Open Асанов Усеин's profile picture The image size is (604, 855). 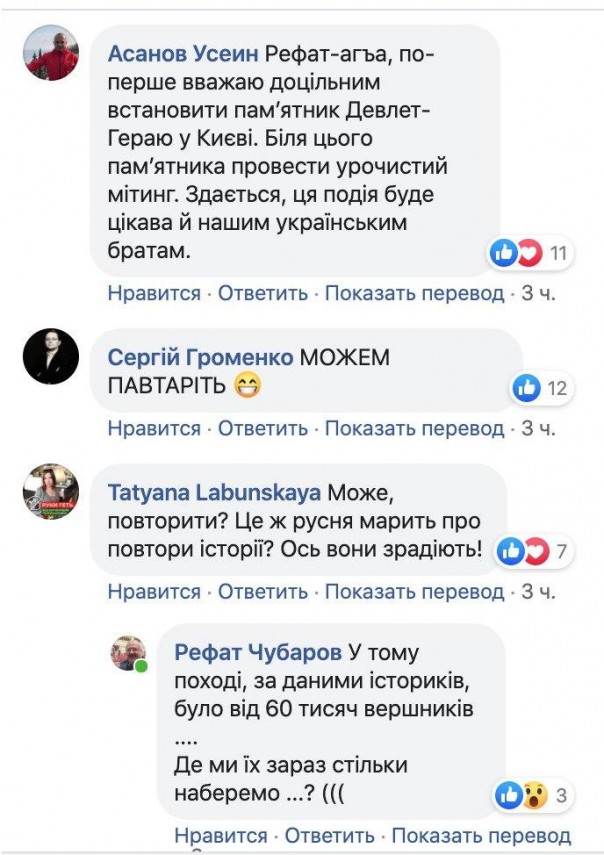pos(51,52)
